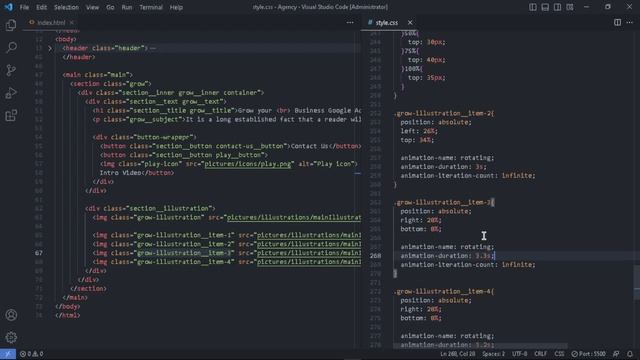Click line number 268 in style.css
Screen dimensions: 640x360
tap(375, 256)
